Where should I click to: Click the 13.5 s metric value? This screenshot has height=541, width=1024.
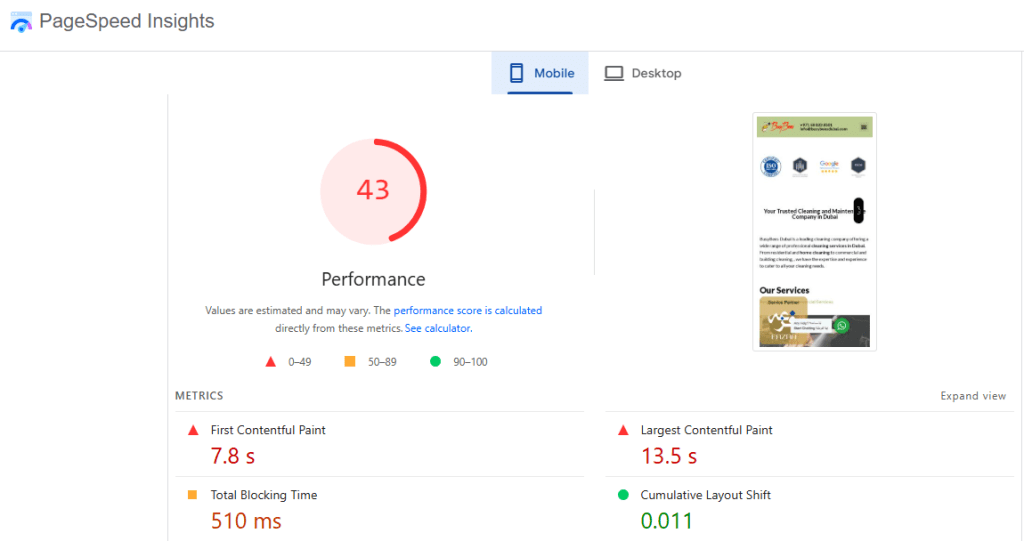pos(669,456)
